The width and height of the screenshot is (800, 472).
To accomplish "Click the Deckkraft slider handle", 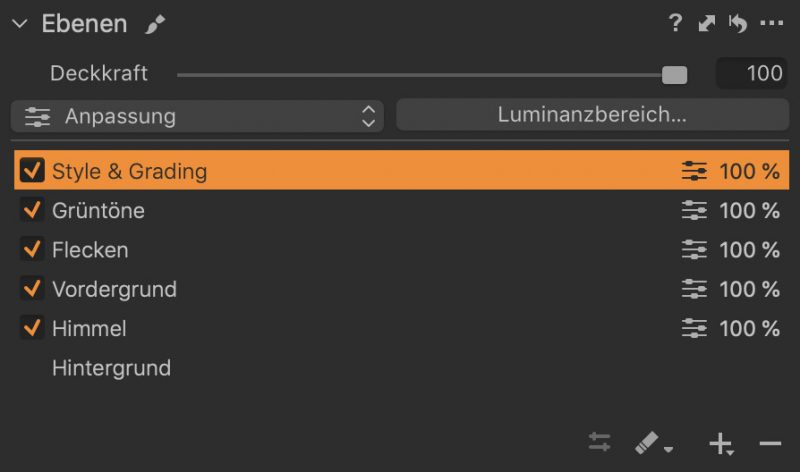I will pos(674,75).
